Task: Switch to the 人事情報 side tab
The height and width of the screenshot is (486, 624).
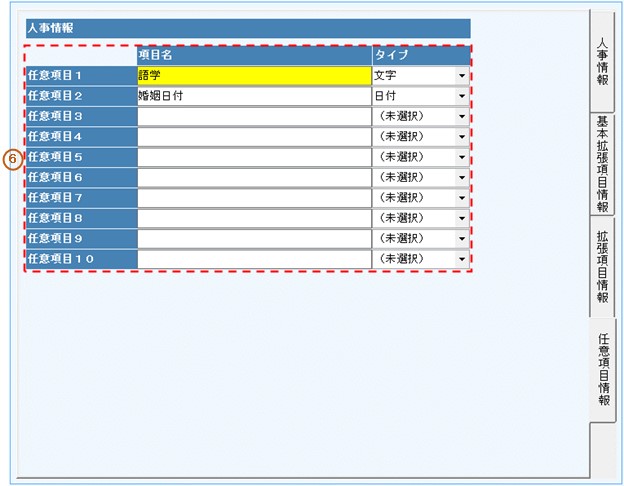Action: [x=602, y=62]
